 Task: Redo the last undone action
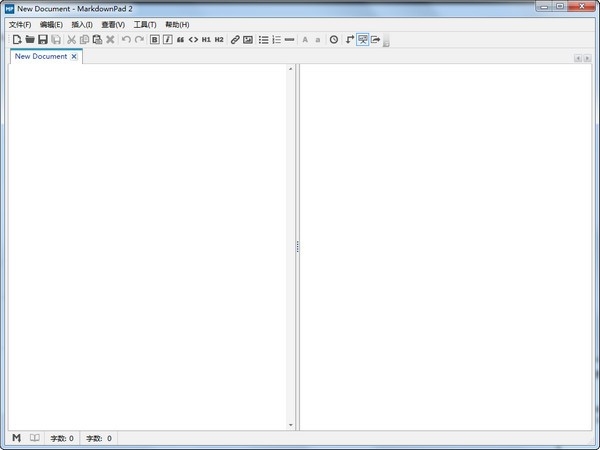[139, 39]
